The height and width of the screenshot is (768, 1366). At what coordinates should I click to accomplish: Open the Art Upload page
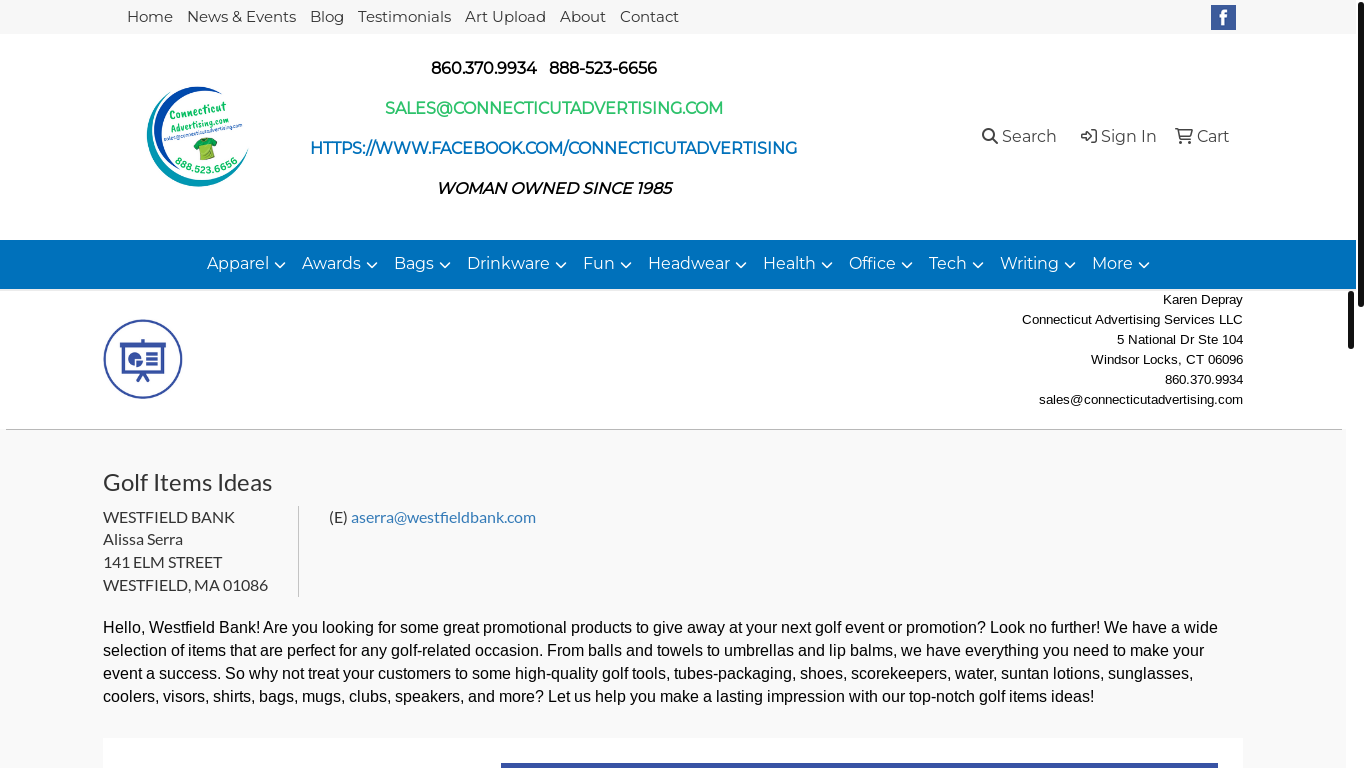pos(505,17)
